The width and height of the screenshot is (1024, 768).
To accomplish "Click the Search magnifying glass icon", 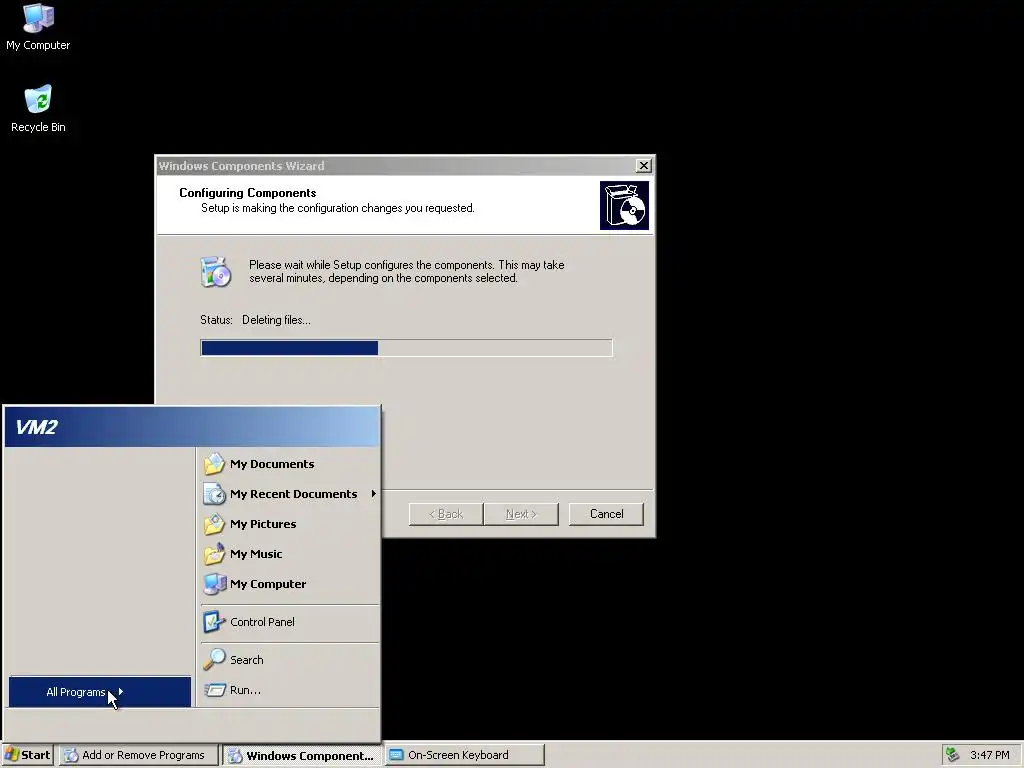I will (214, 660).
